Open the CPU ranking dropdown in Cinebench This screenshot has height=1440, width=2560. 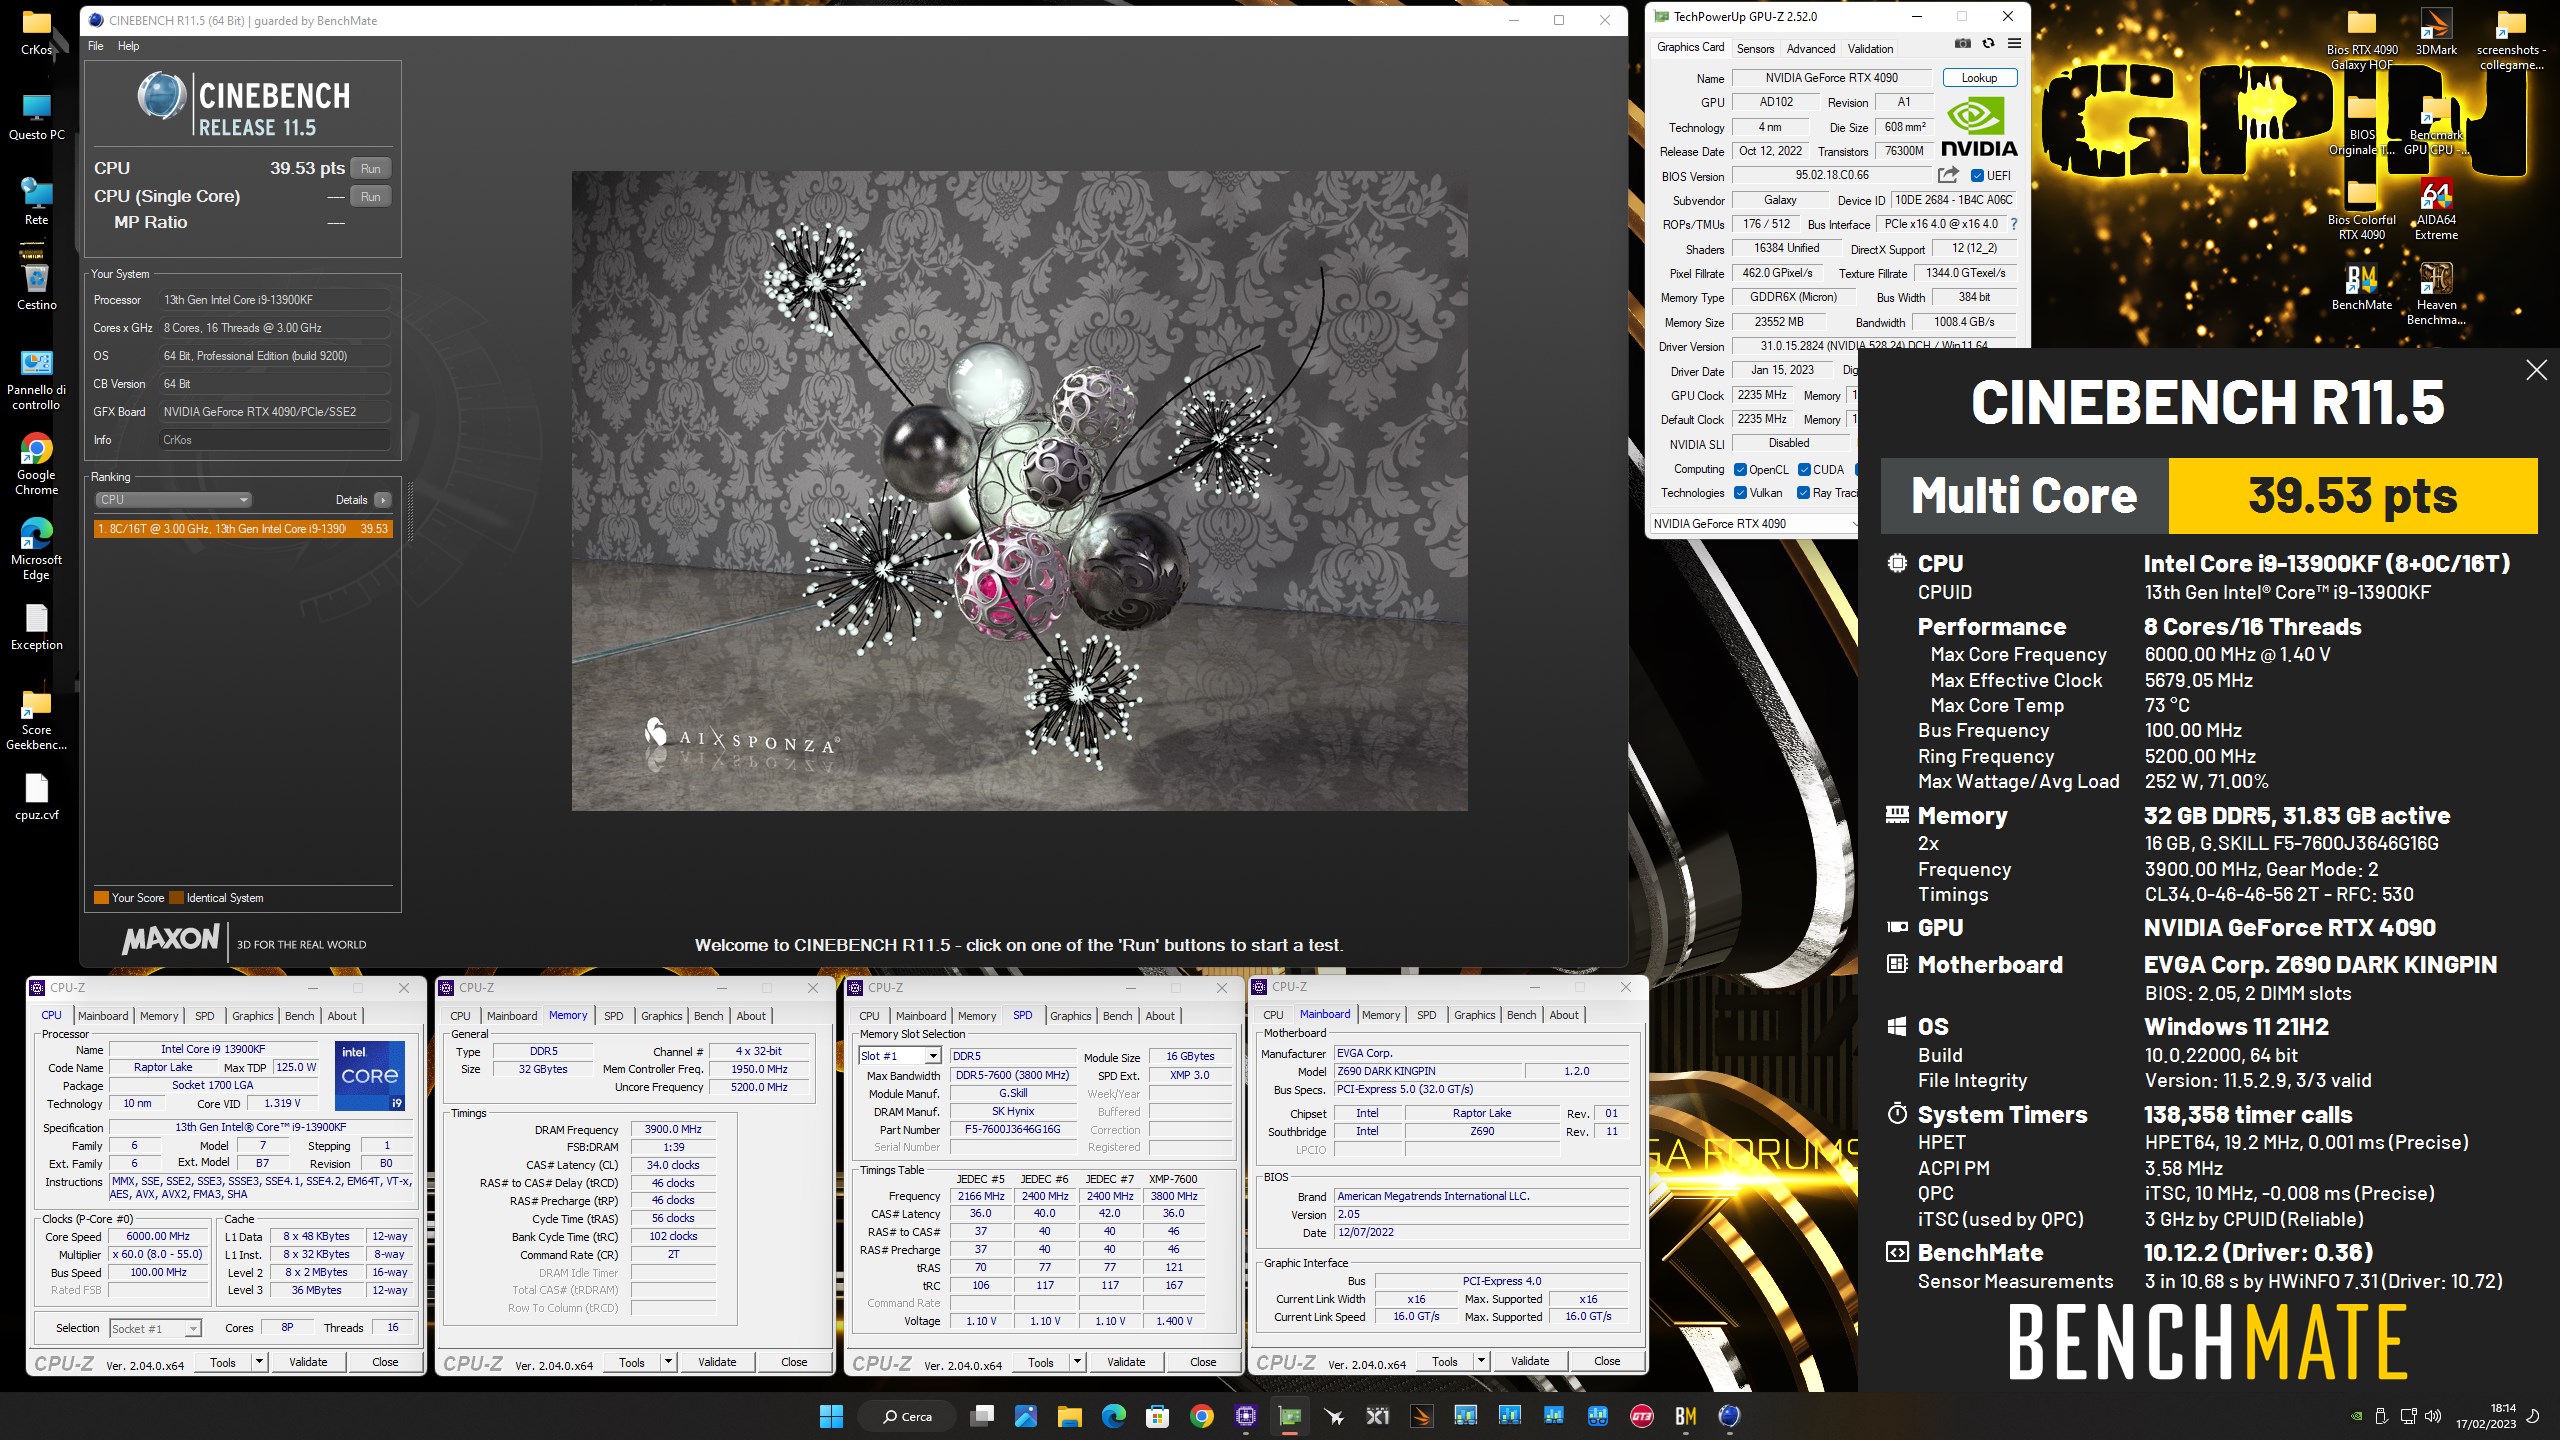pyautogui.click(x=173, y=500)
